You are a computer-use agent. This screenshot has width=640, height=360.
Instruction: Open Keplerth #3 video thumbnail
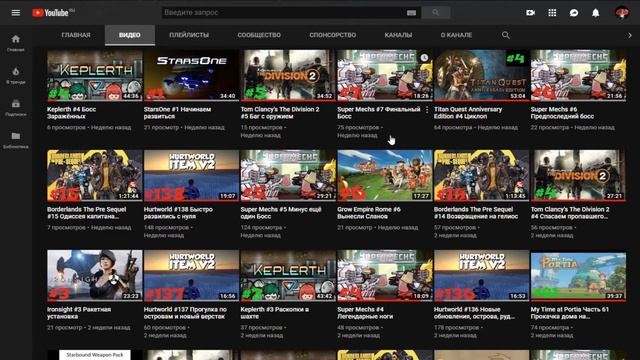tap(288, 276)
